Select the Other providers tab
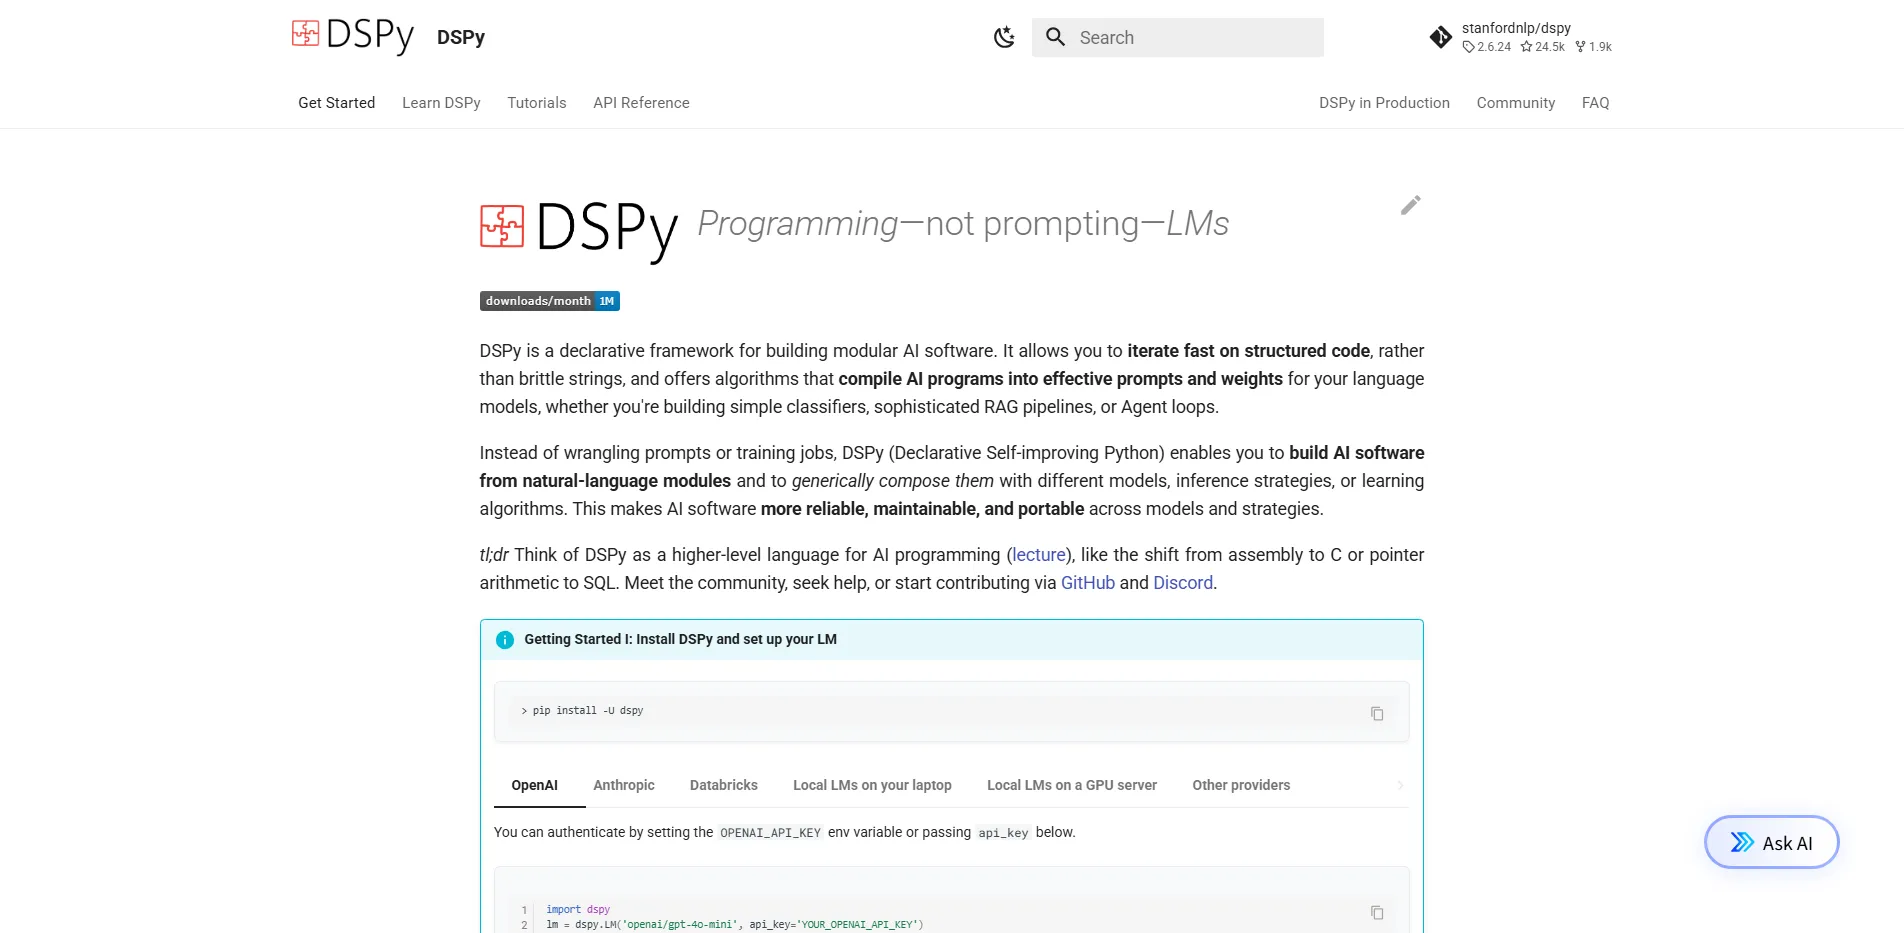This screenshot has height=933, width=1904. 1241,785
